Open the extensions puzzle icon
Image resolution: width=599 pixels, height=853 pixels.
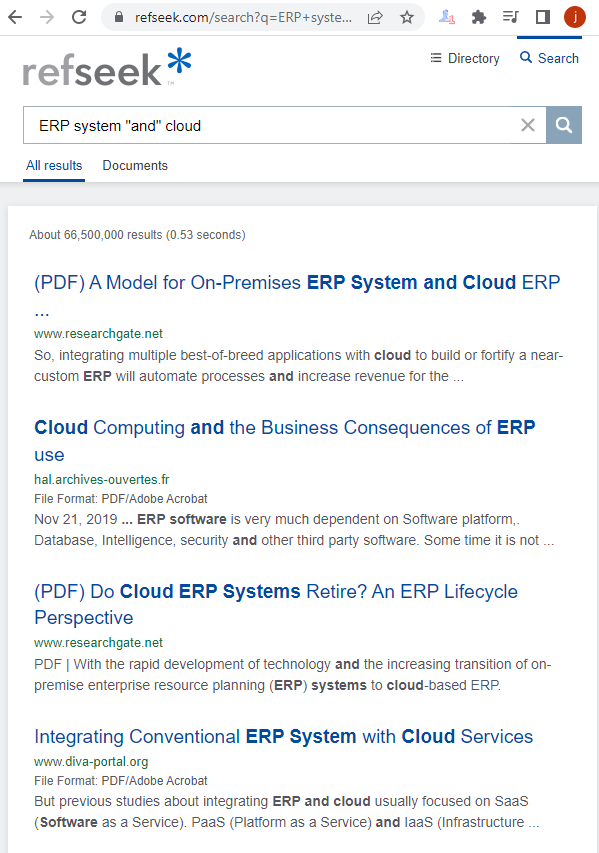[478, 17]
